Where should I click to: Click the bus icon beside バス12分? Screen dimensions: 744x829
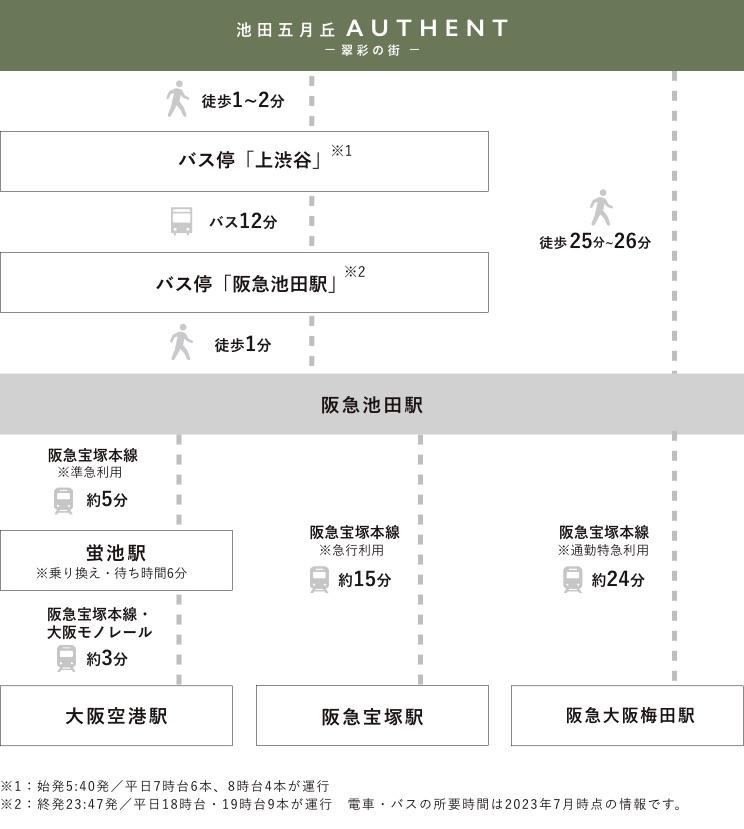coord(181,221)
